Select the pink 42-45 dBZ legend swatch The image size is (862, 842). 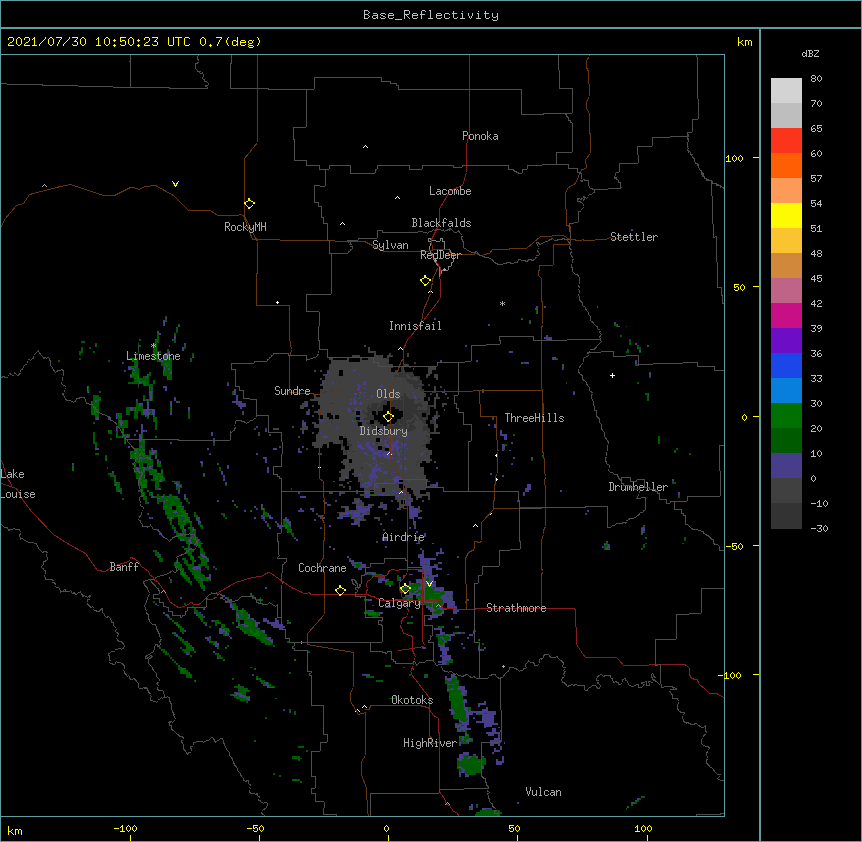pos(786,291)
